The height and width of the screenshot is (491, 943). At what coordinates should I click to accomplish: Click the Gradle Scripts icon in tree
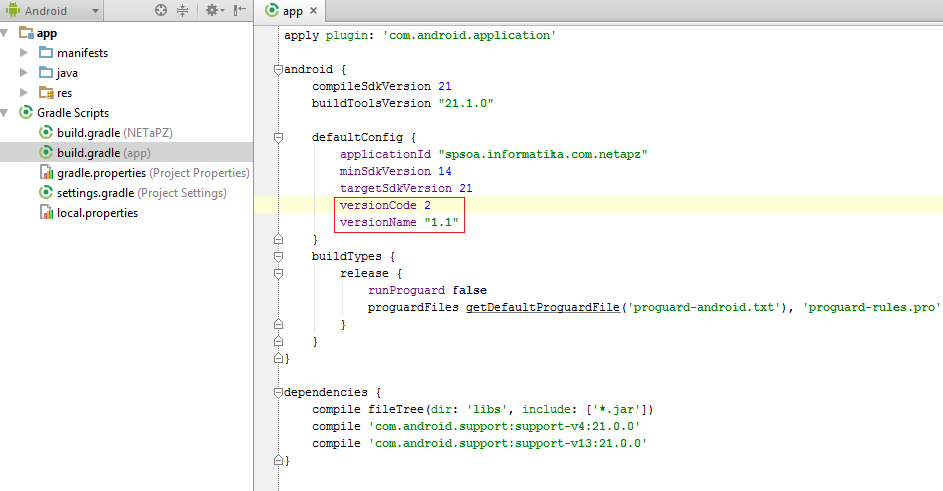[x=25, y=113]
